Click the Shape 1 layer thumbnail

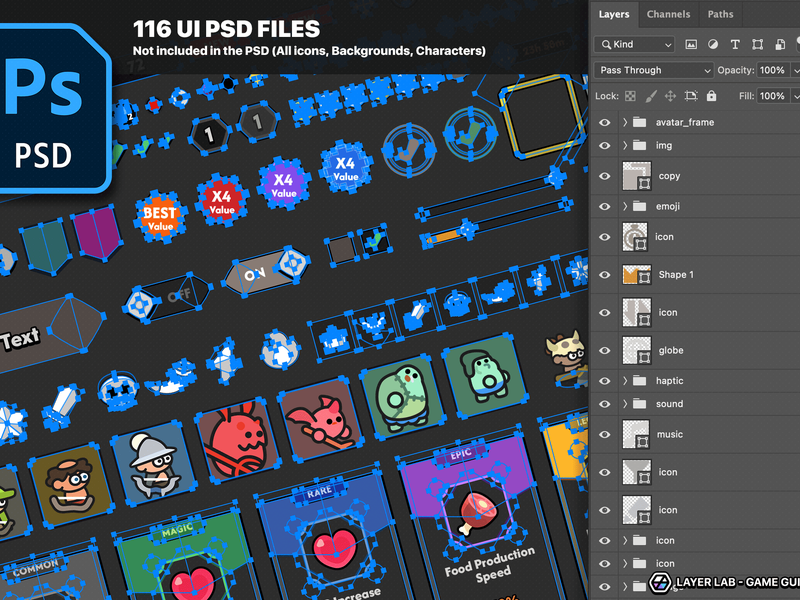[637, 274]
